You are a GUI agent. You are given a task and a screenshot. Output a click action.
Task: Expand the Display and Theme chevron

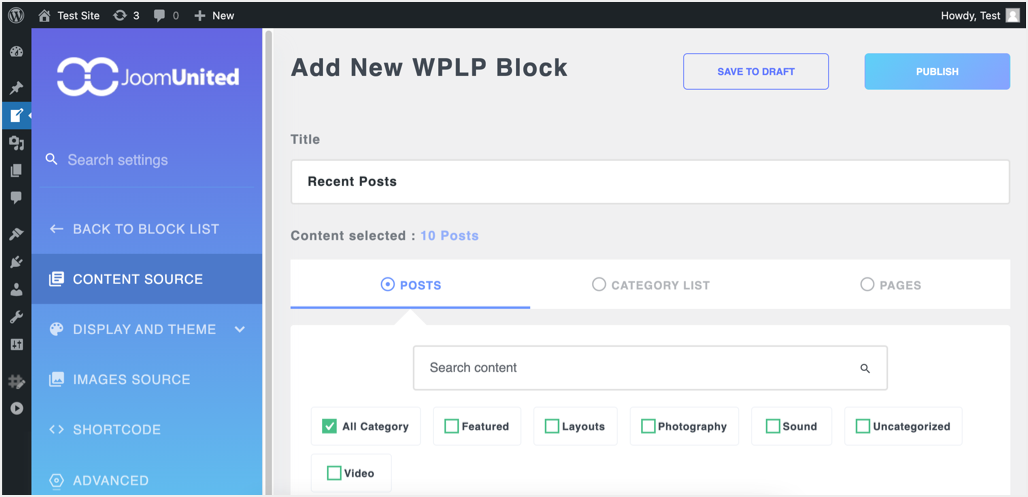tap(240, 329)
